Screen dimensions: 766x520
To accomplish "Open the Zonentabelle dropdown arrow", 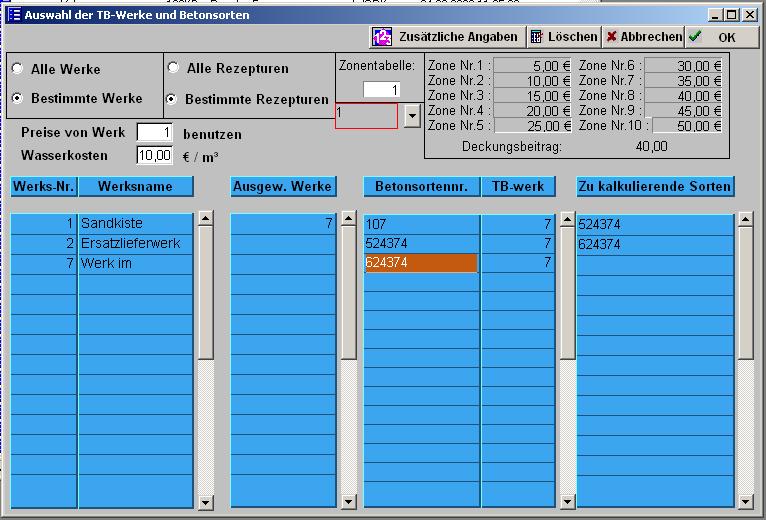I will coord(413,116).
